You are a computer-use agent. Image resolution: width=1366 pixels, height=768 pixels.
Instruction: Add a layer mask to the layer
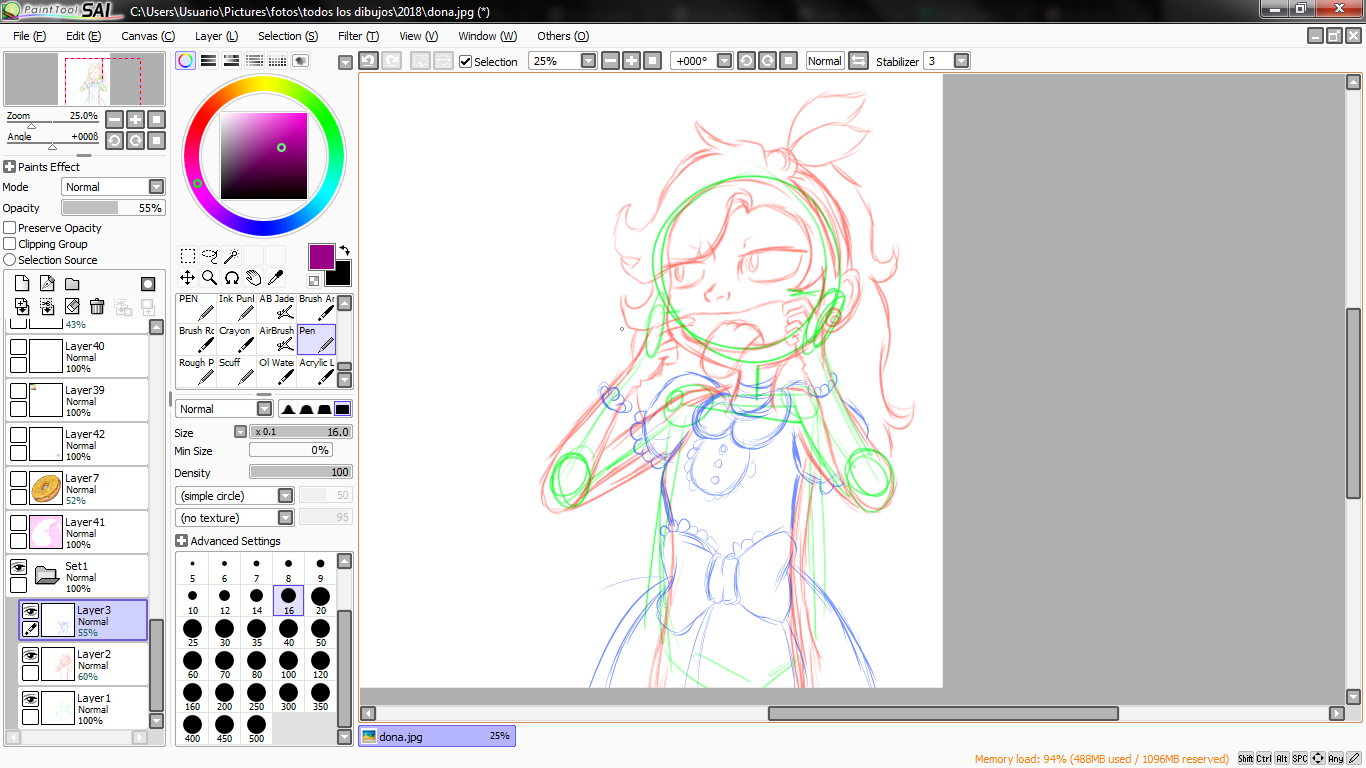[x=148, y=284]
